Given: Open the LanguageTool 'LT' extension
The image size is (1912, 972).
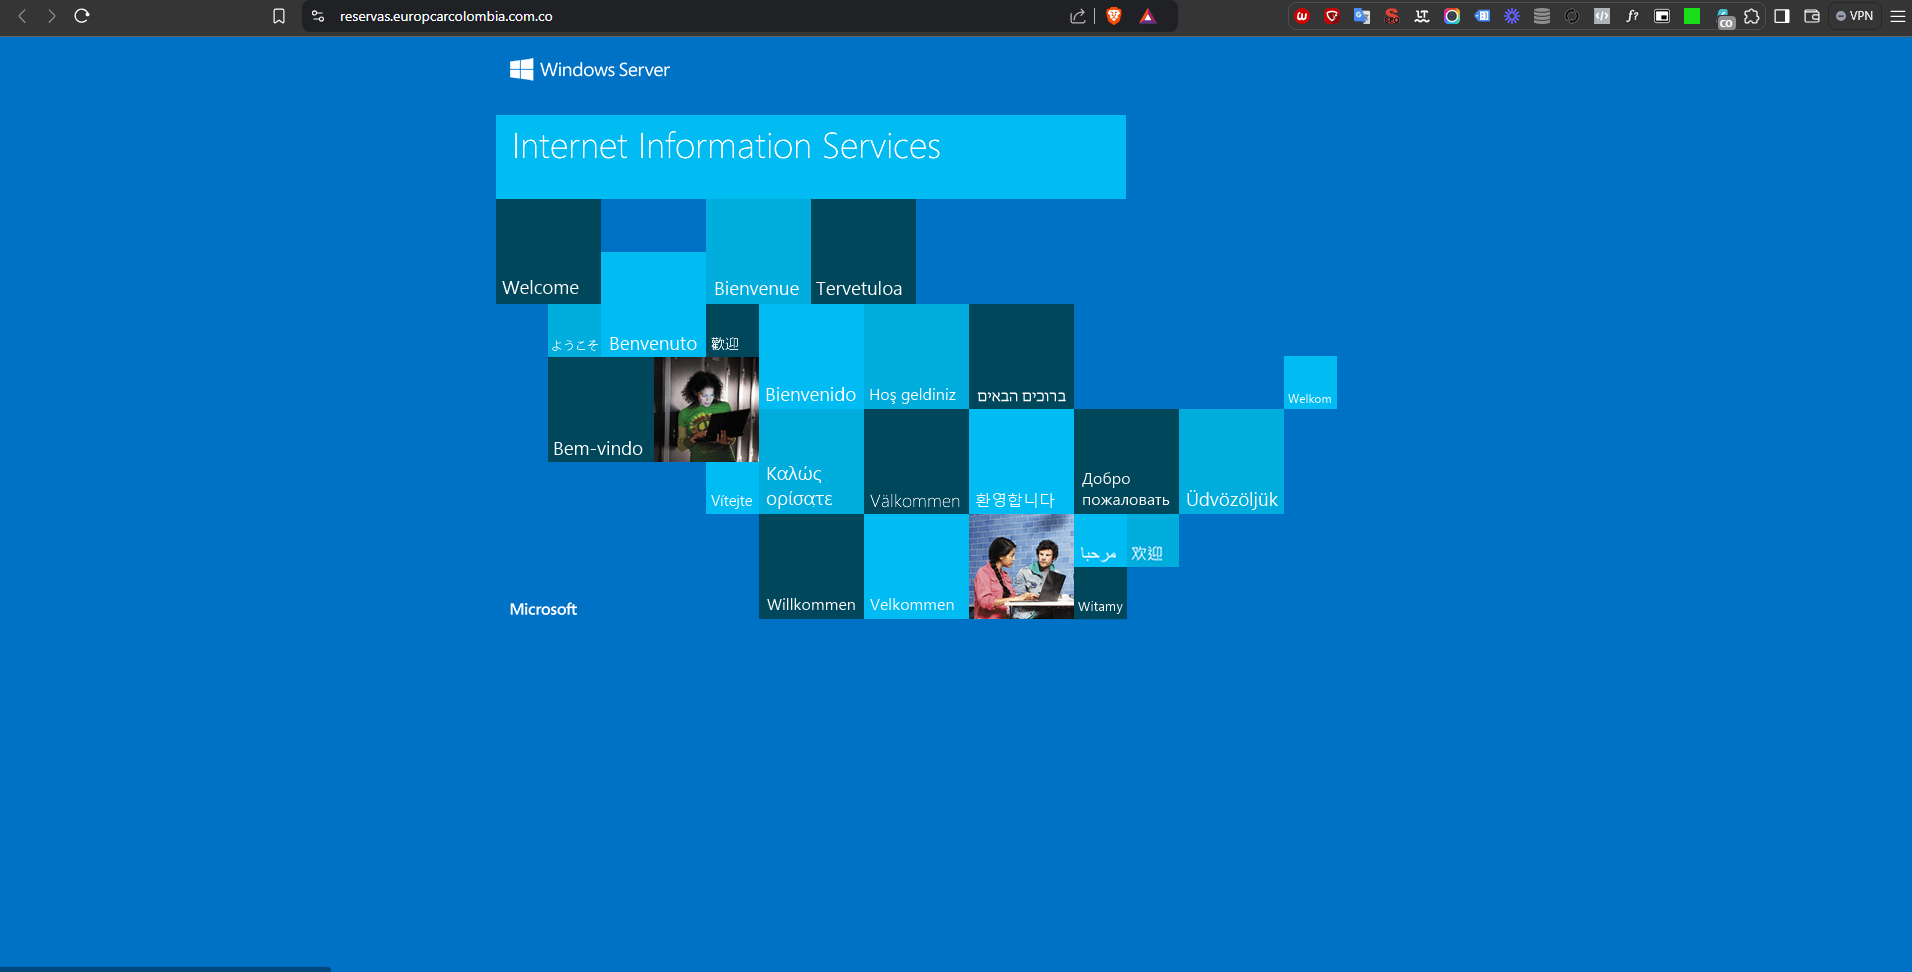Looking at the screenshot, I should pos(1422,16).
